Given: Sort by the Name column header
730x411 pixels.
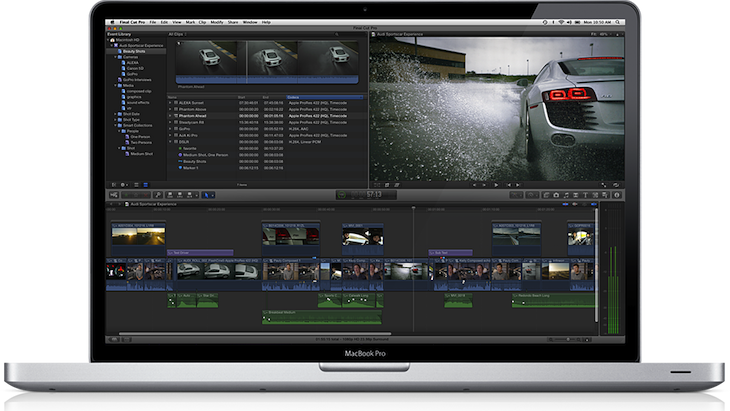Looking at the screenshot, I should click(x=173, y=97).
